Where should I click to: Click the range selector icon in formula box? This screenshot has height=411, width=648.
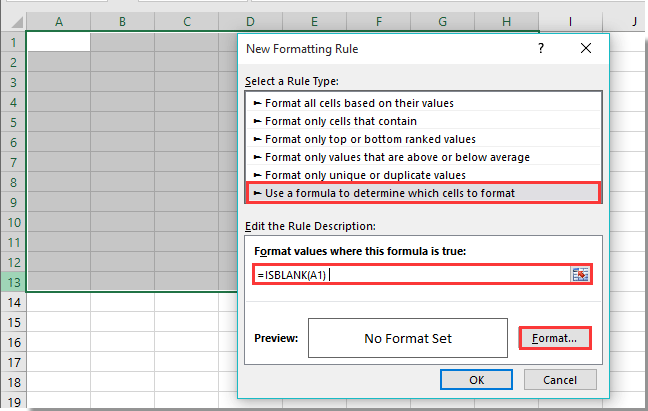click(580, 274)
